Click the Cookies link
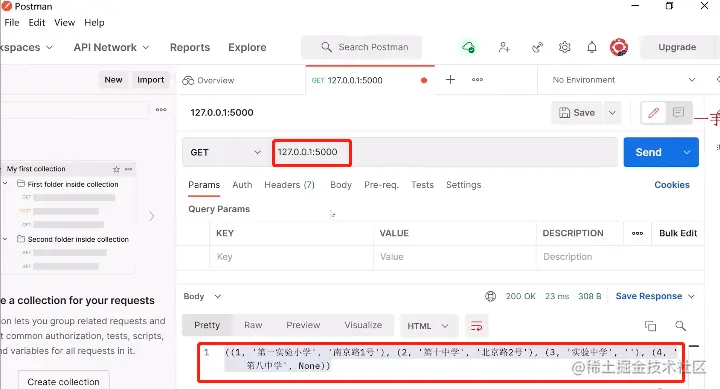Image resolution: width=720 pixels, height=389 pixels. 672,185
